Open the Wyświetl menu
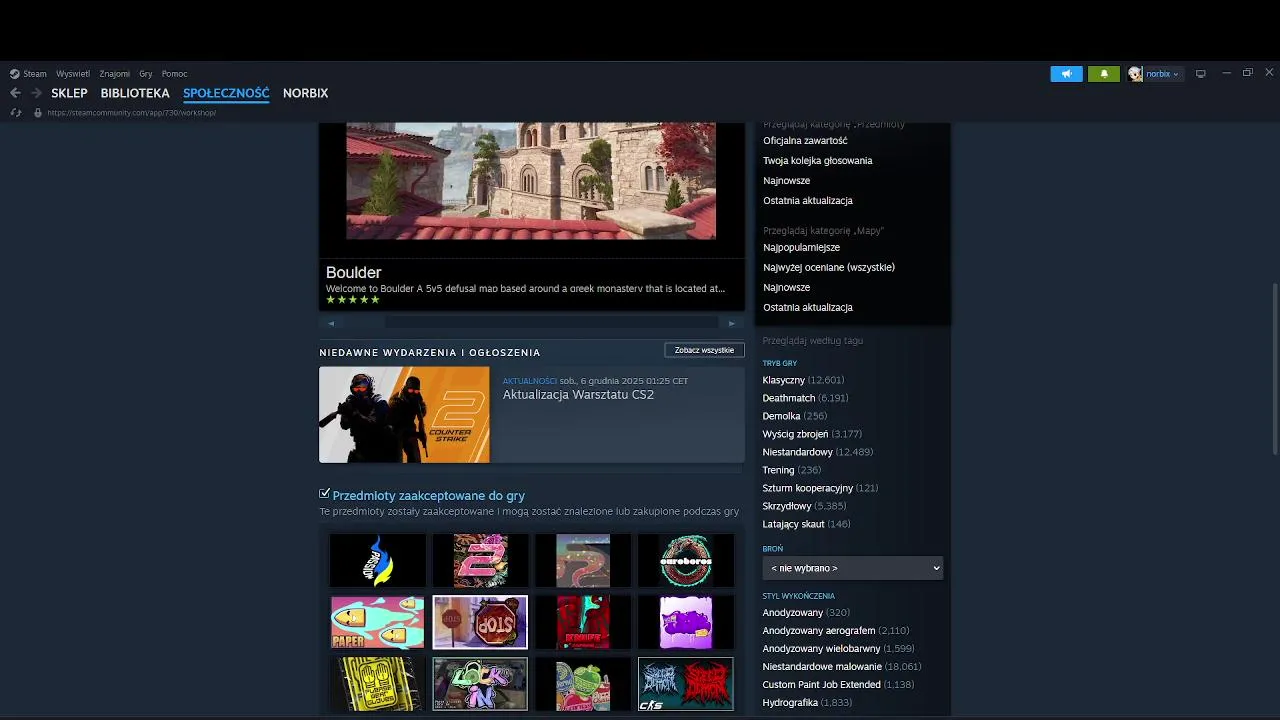Screen dimensions: 1280x720 73,74
